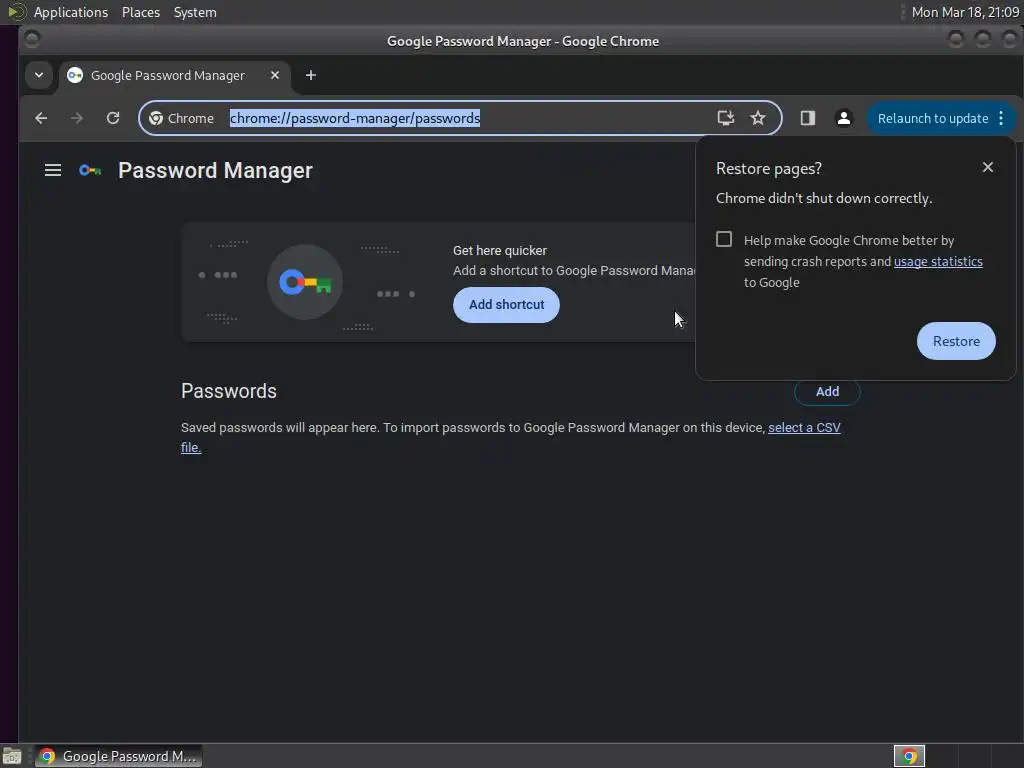Open the Places menu
Viewport: 1024px width, 768px height.
140,12
